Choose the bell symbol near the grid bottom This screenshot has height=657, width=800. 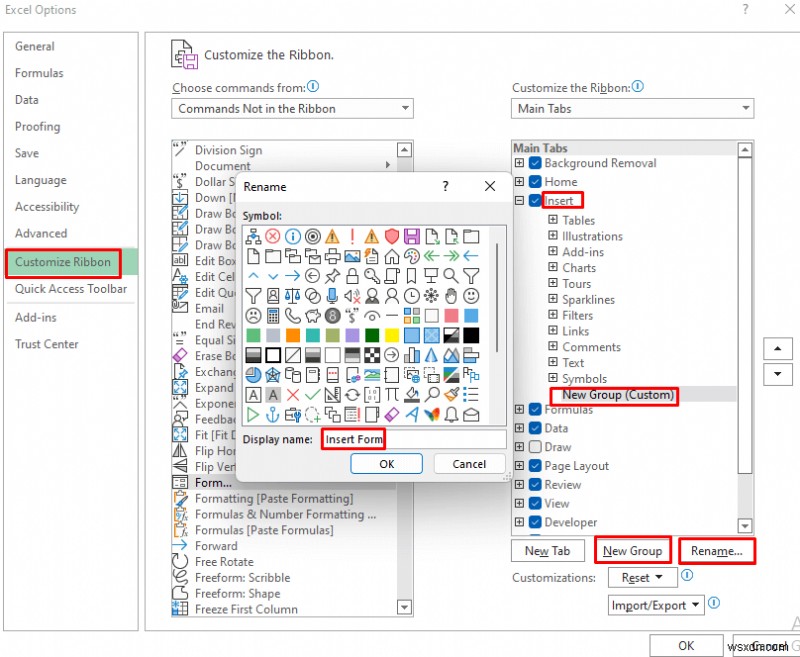[450, 412]
